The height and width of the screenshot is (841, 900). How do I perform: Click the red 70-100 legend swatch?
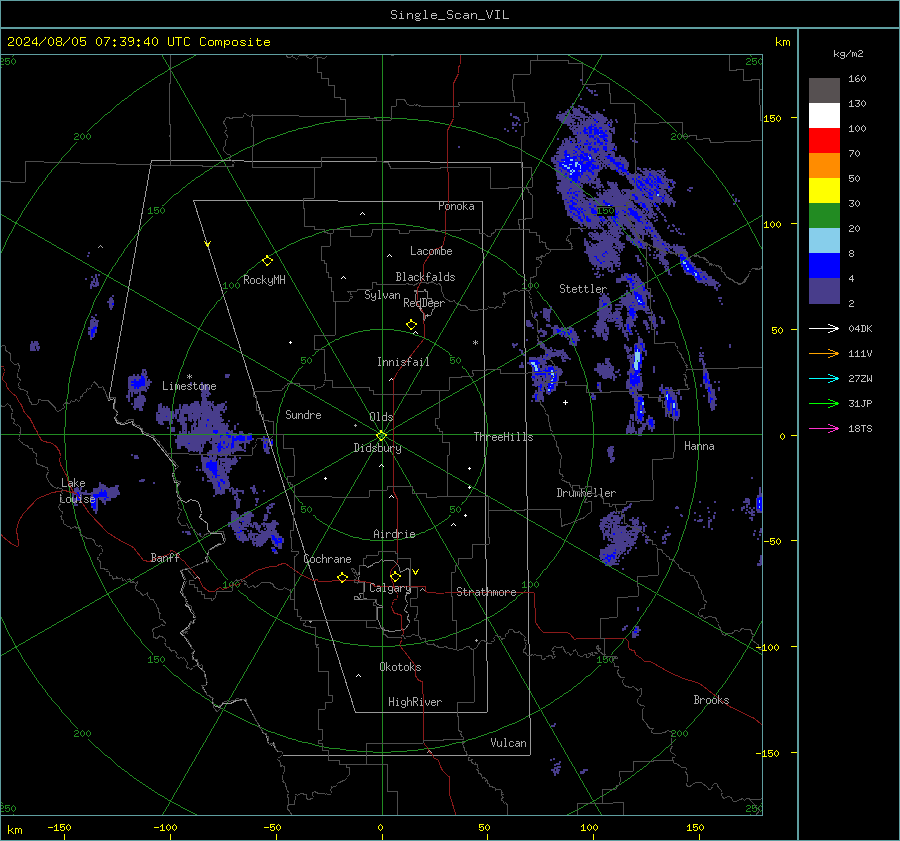click(x=824, y=141)
